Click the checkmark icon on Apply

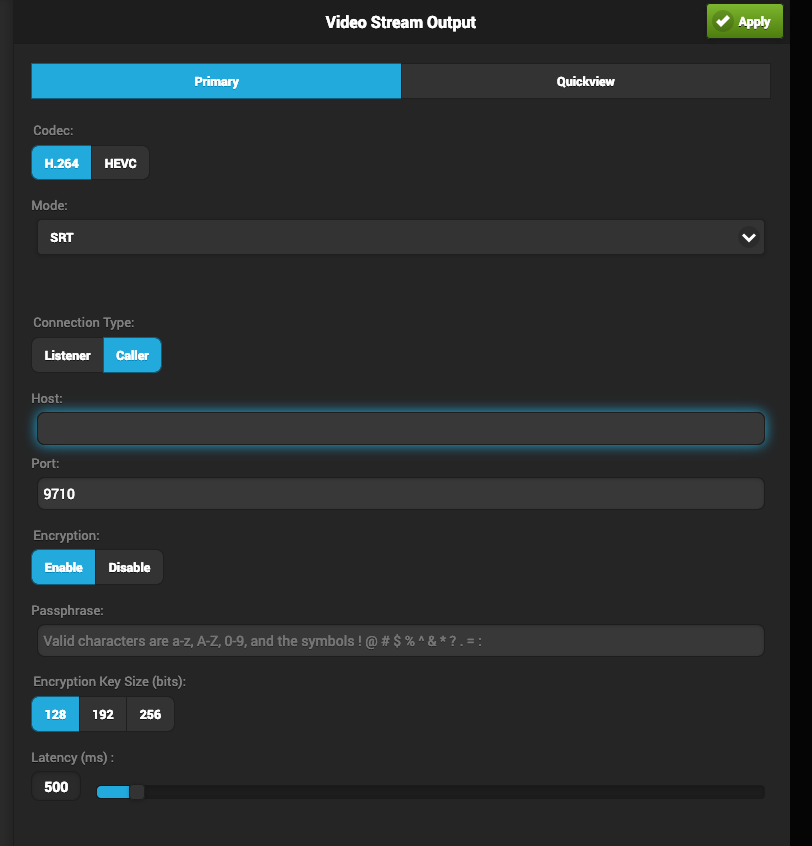(723, 21)
